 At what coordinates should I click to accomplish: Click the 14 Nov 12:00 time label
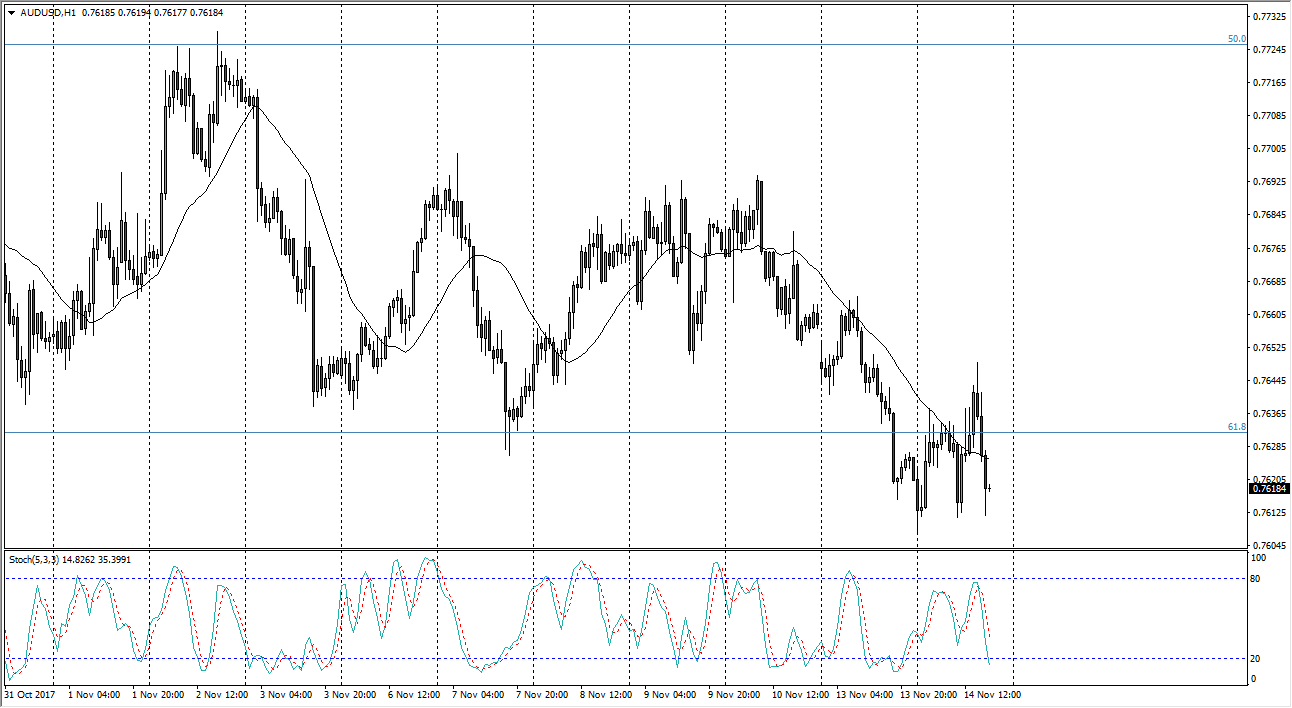[991, 694]
